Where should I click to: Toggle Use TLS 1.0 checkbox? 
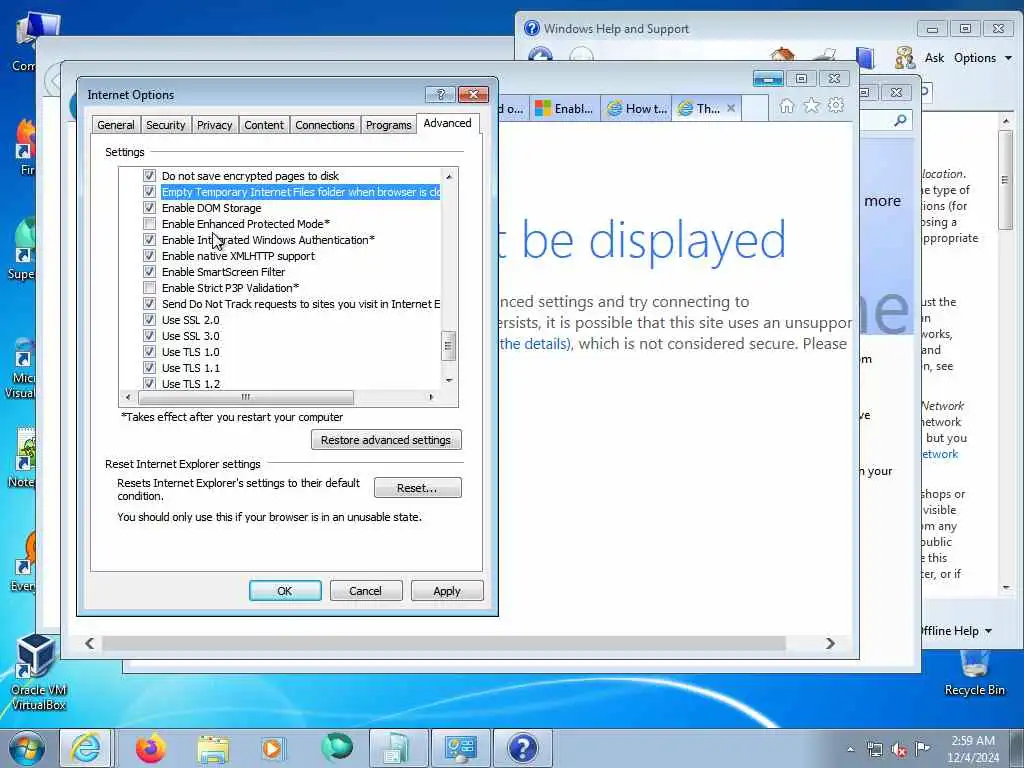(x=150, y=352)
